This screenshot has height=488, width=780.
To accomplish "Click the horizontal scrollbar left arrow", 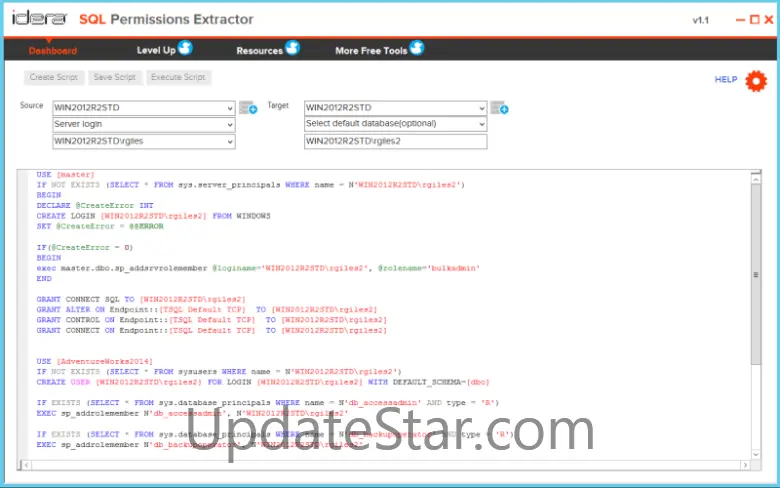I will [x=26, y=465].
